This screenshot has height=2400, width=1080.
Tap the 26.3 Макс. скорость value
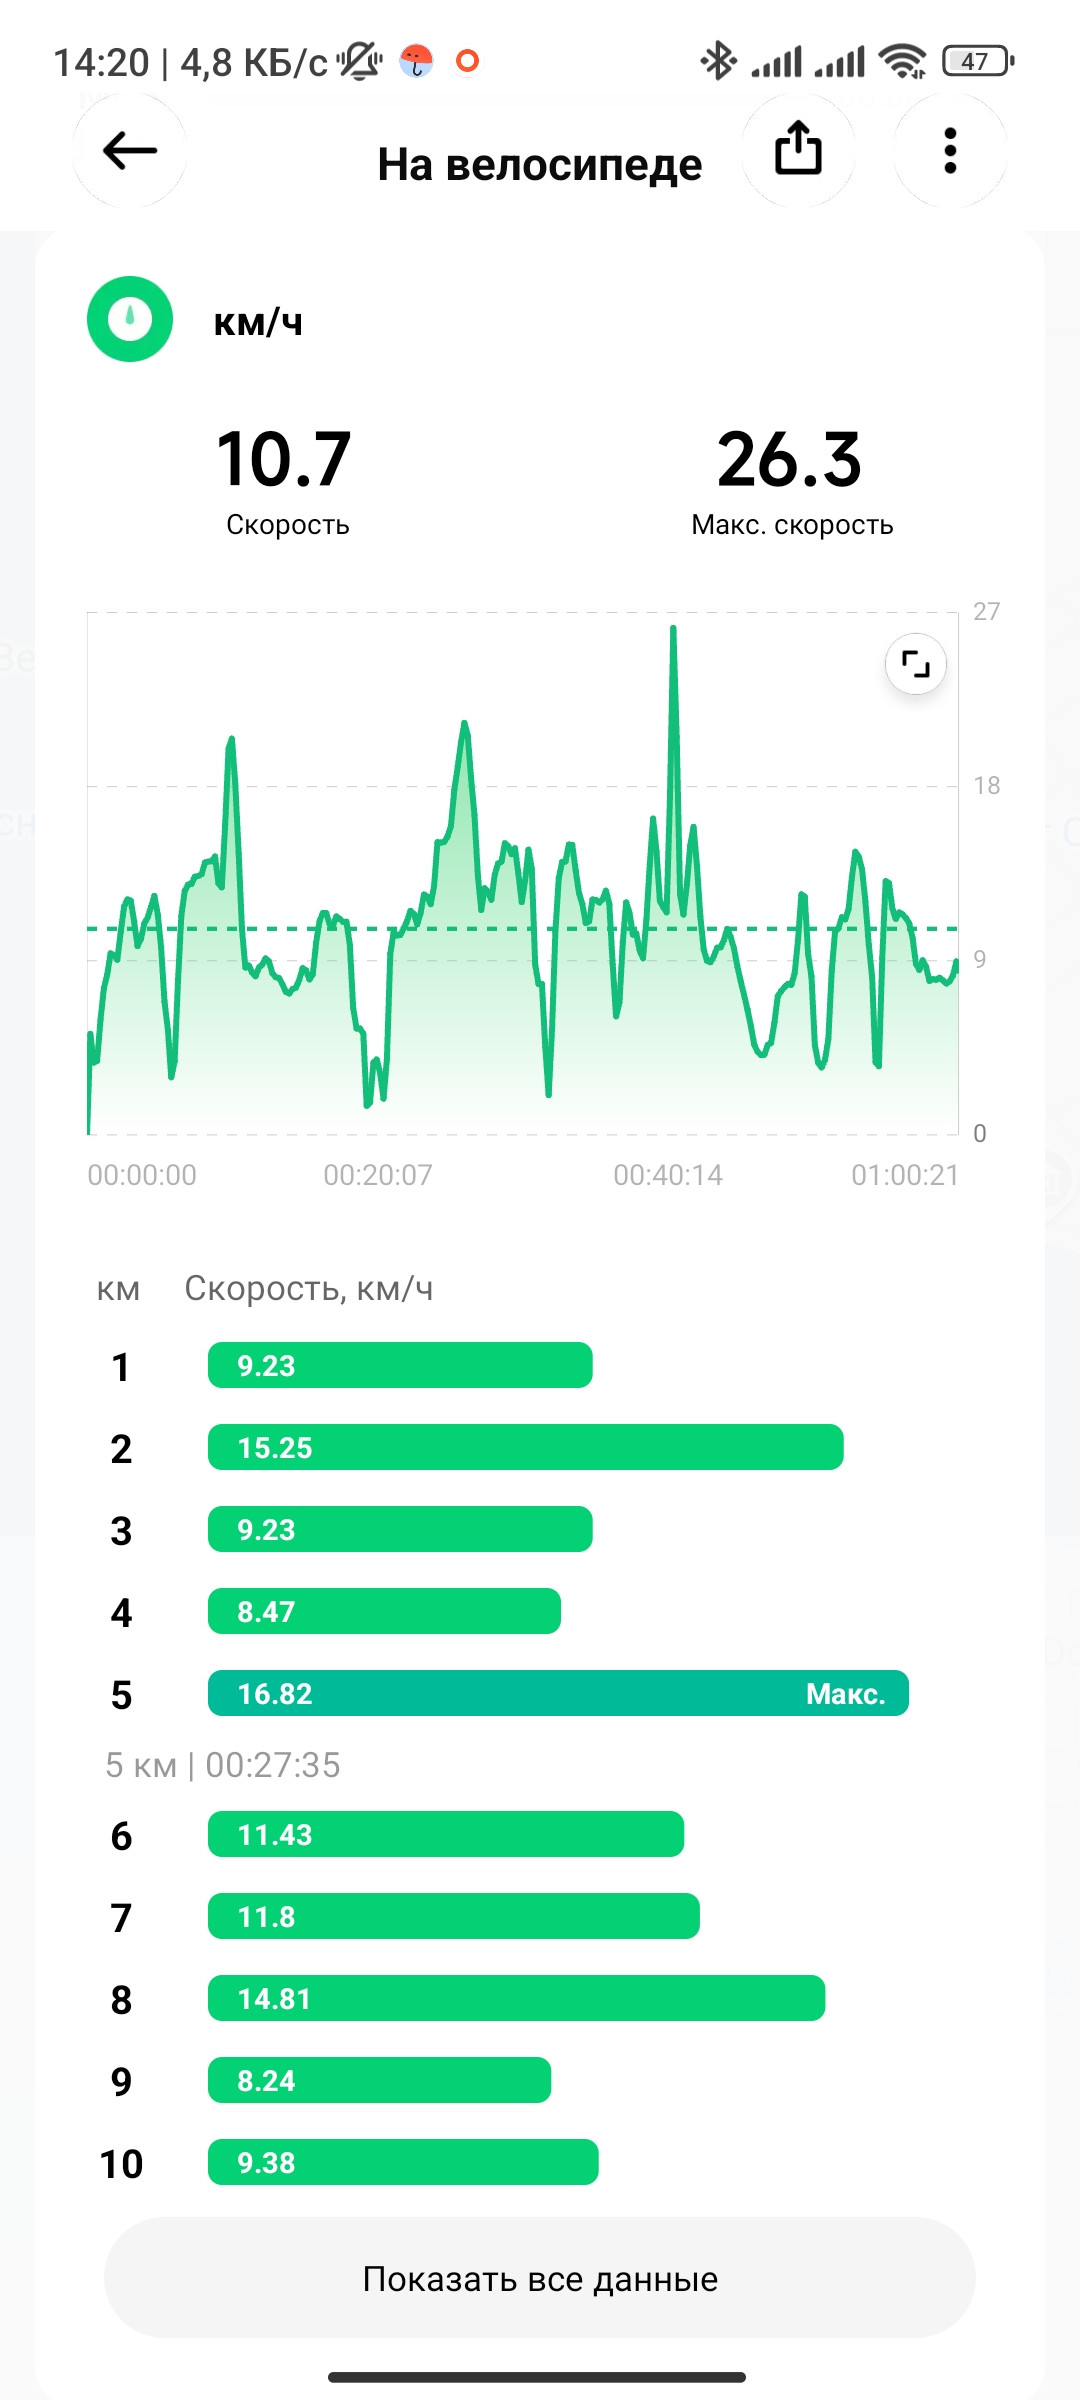[x=790, y=460]
